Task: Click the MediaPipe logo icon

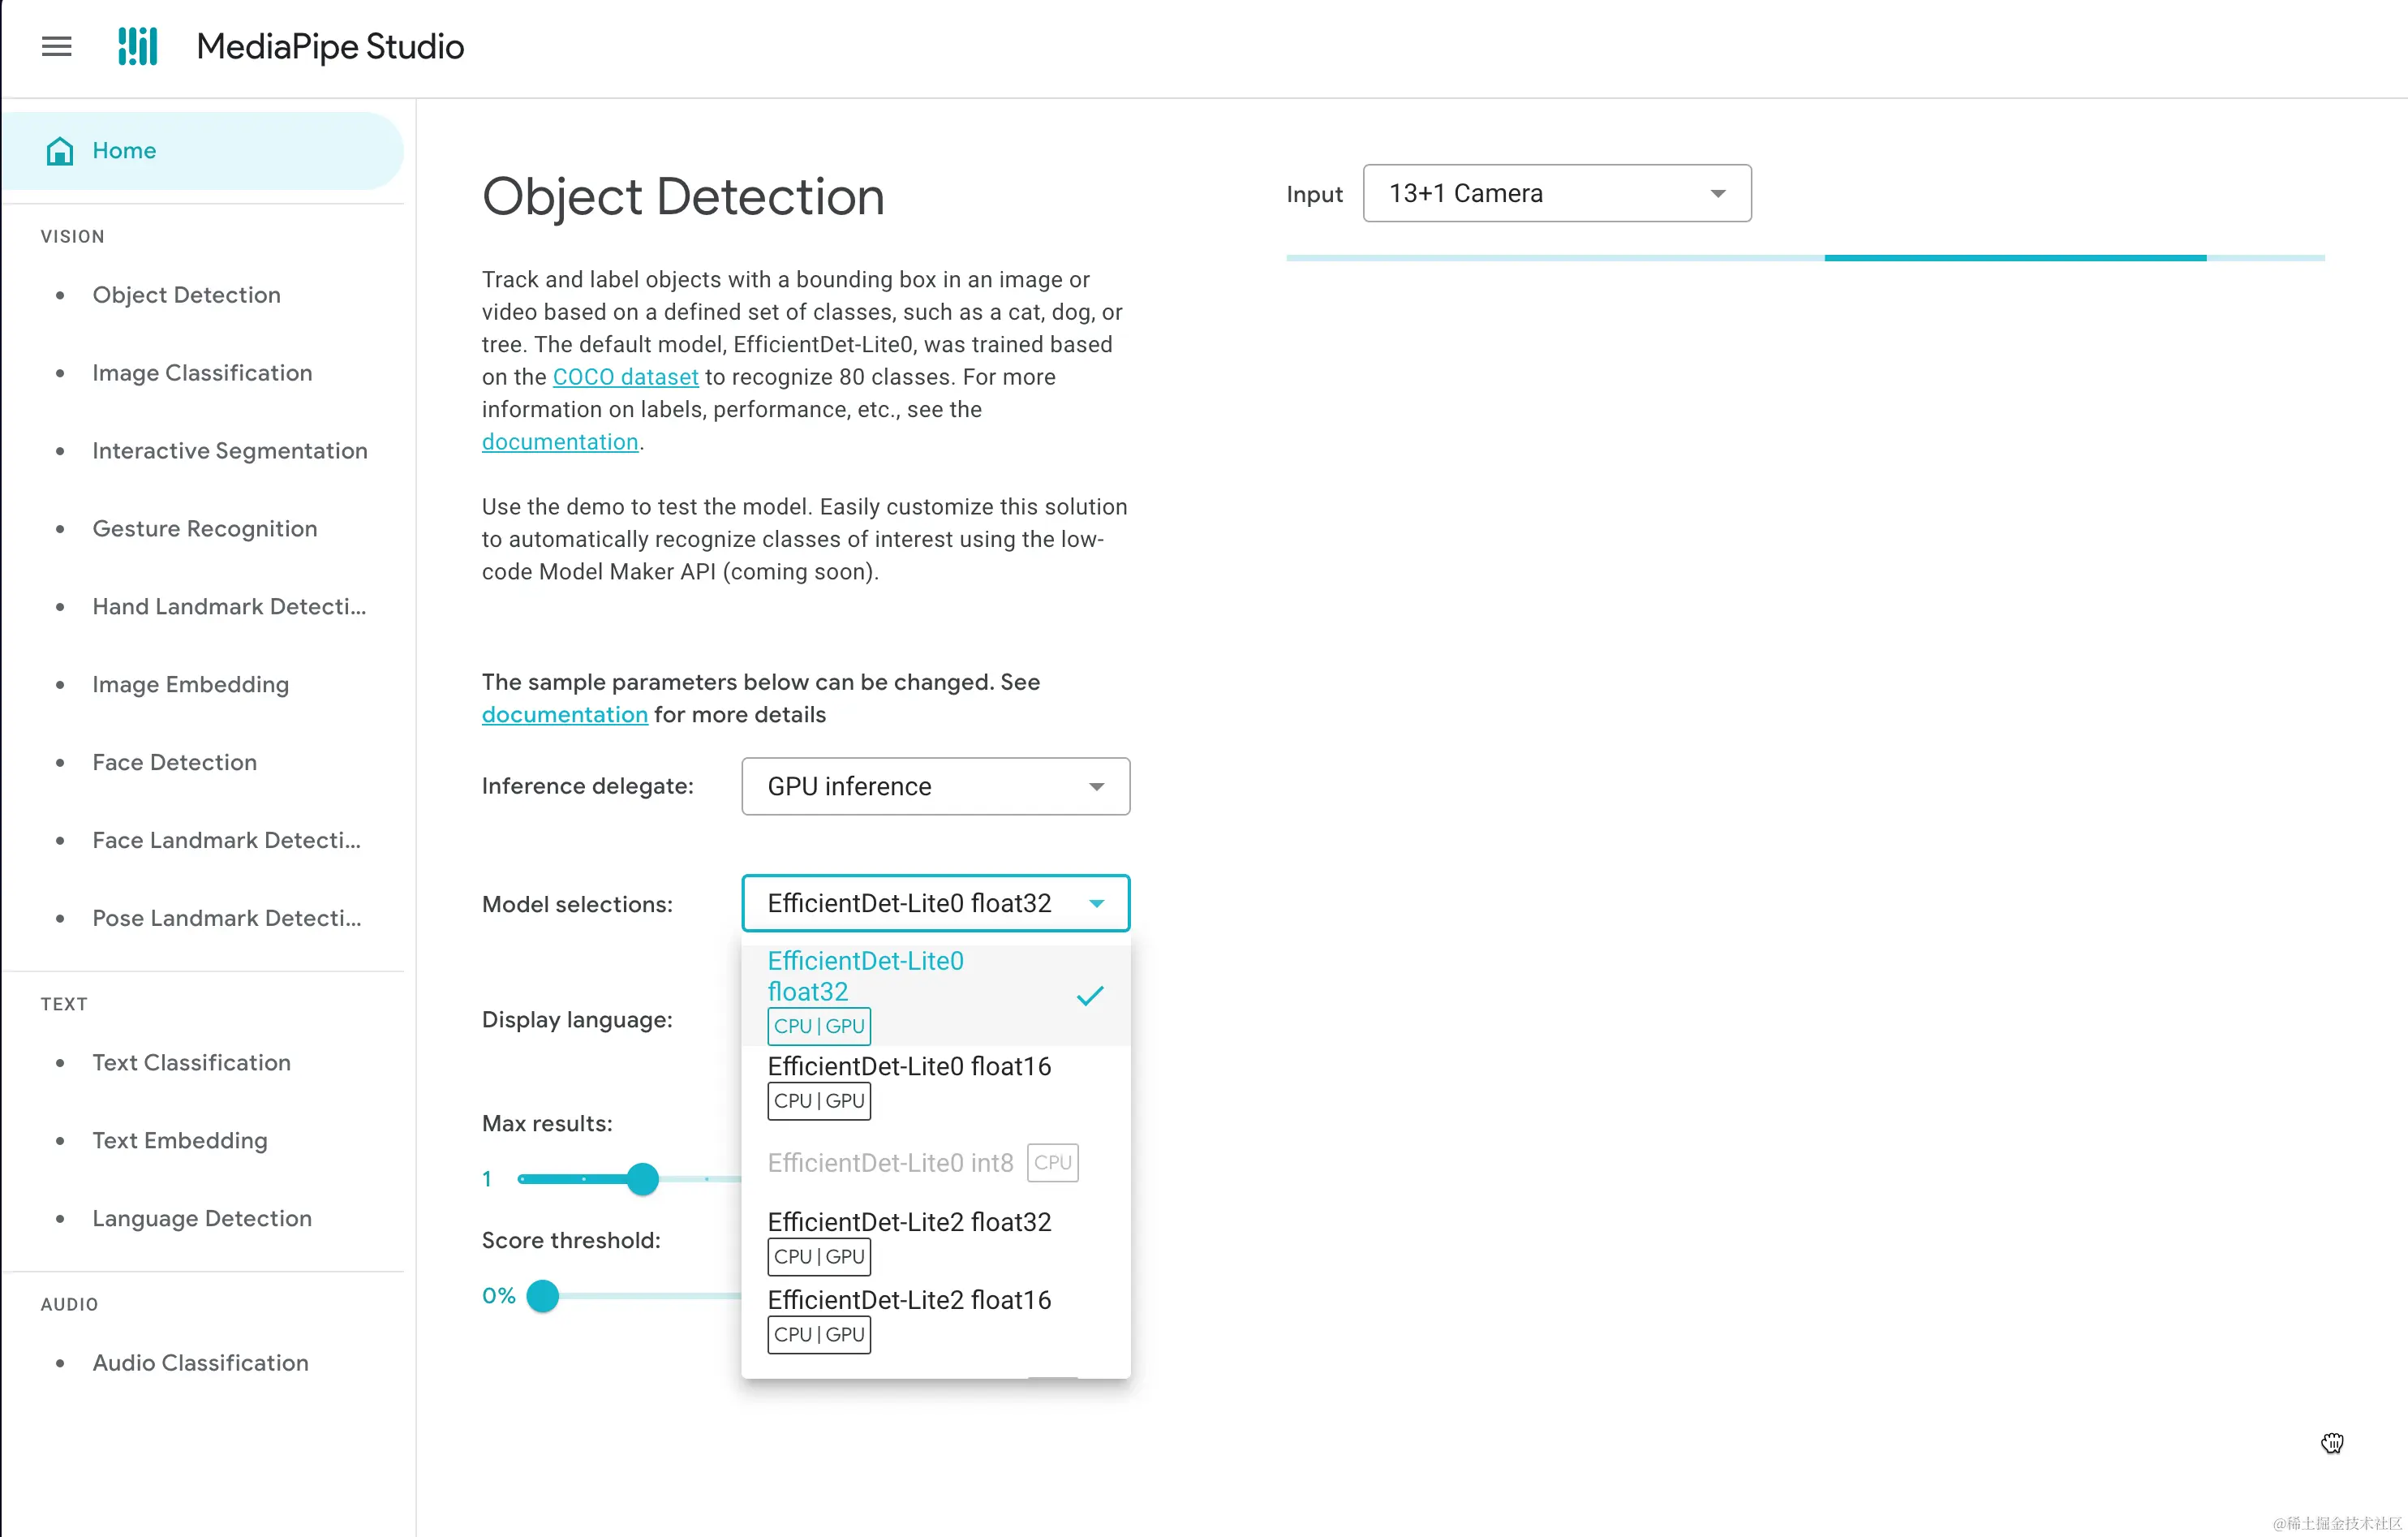Action: tap(137, 46)
